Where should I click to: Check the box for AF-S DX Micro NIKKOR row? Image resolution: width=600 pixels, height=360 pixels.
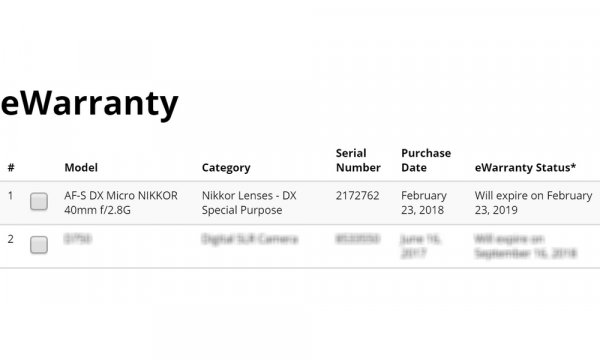point(39,201)
